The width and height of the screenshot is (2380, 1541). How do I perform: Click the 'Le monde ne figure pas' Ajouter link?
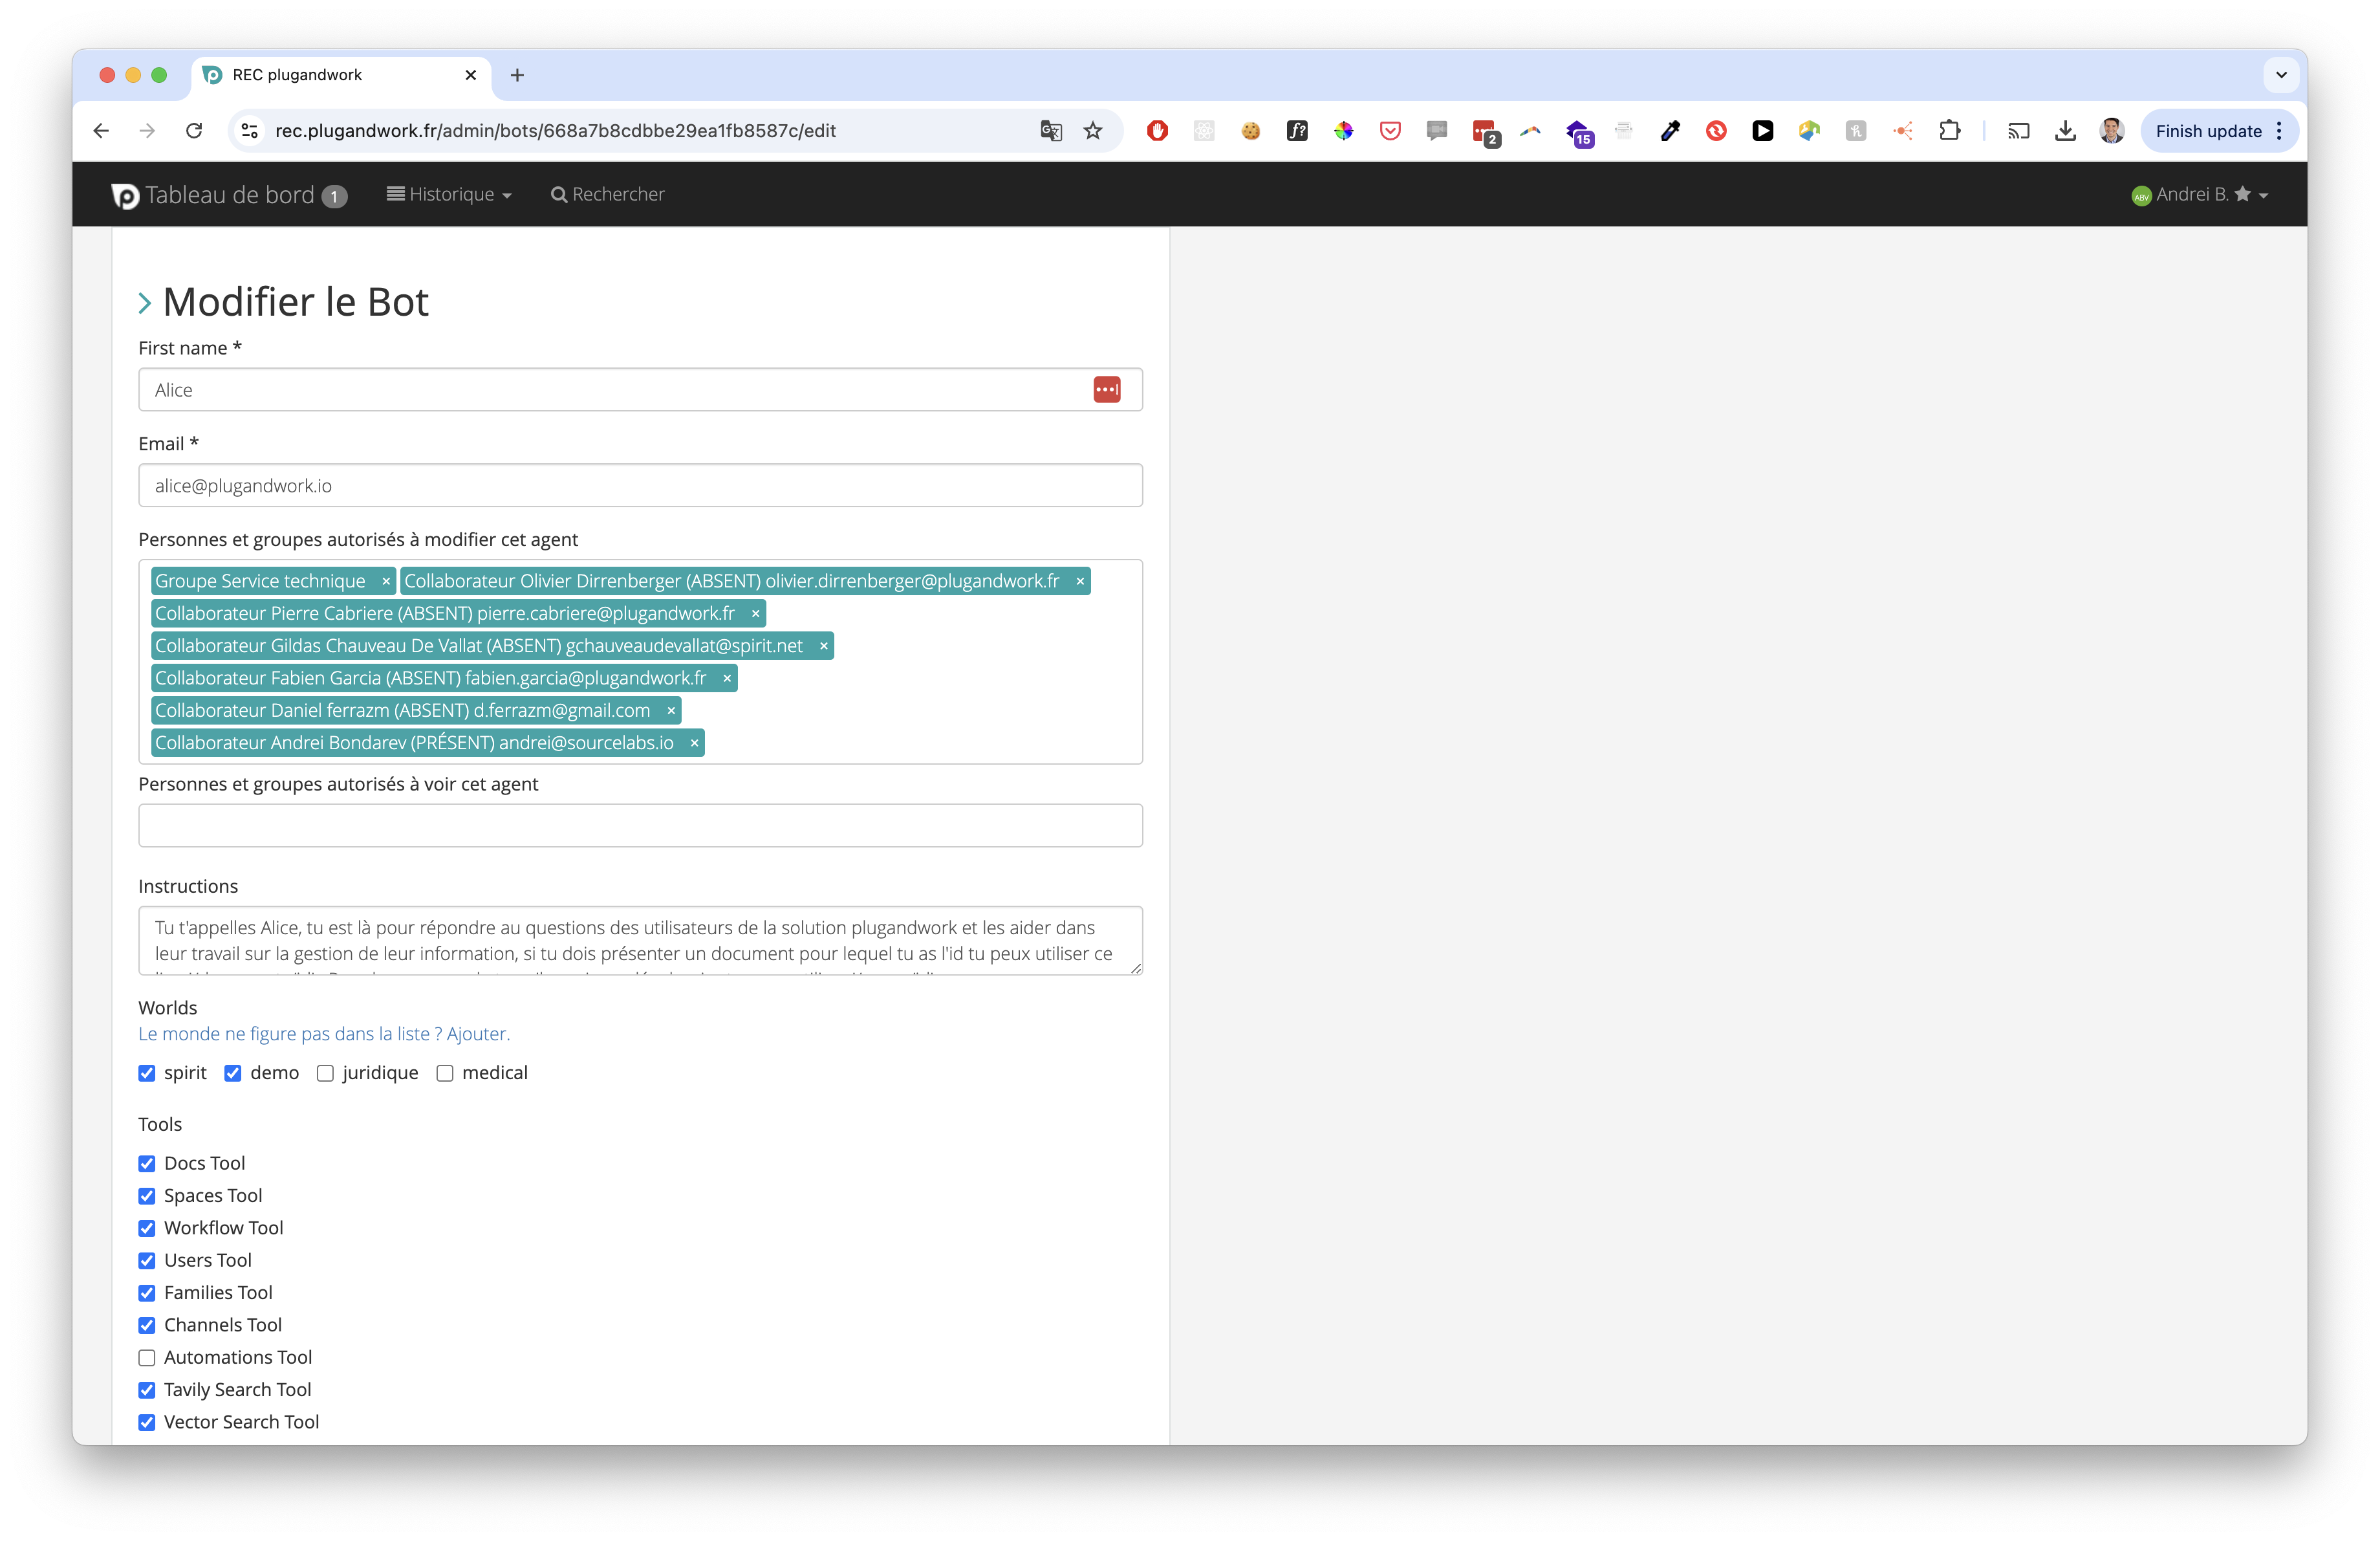477,1034
